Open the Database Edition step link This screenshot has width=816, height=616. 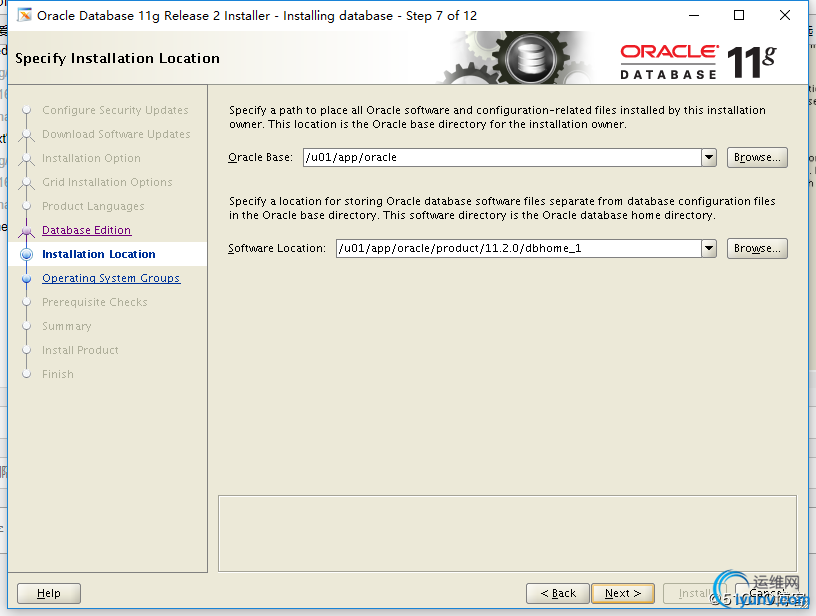click(x=86, y=230)
